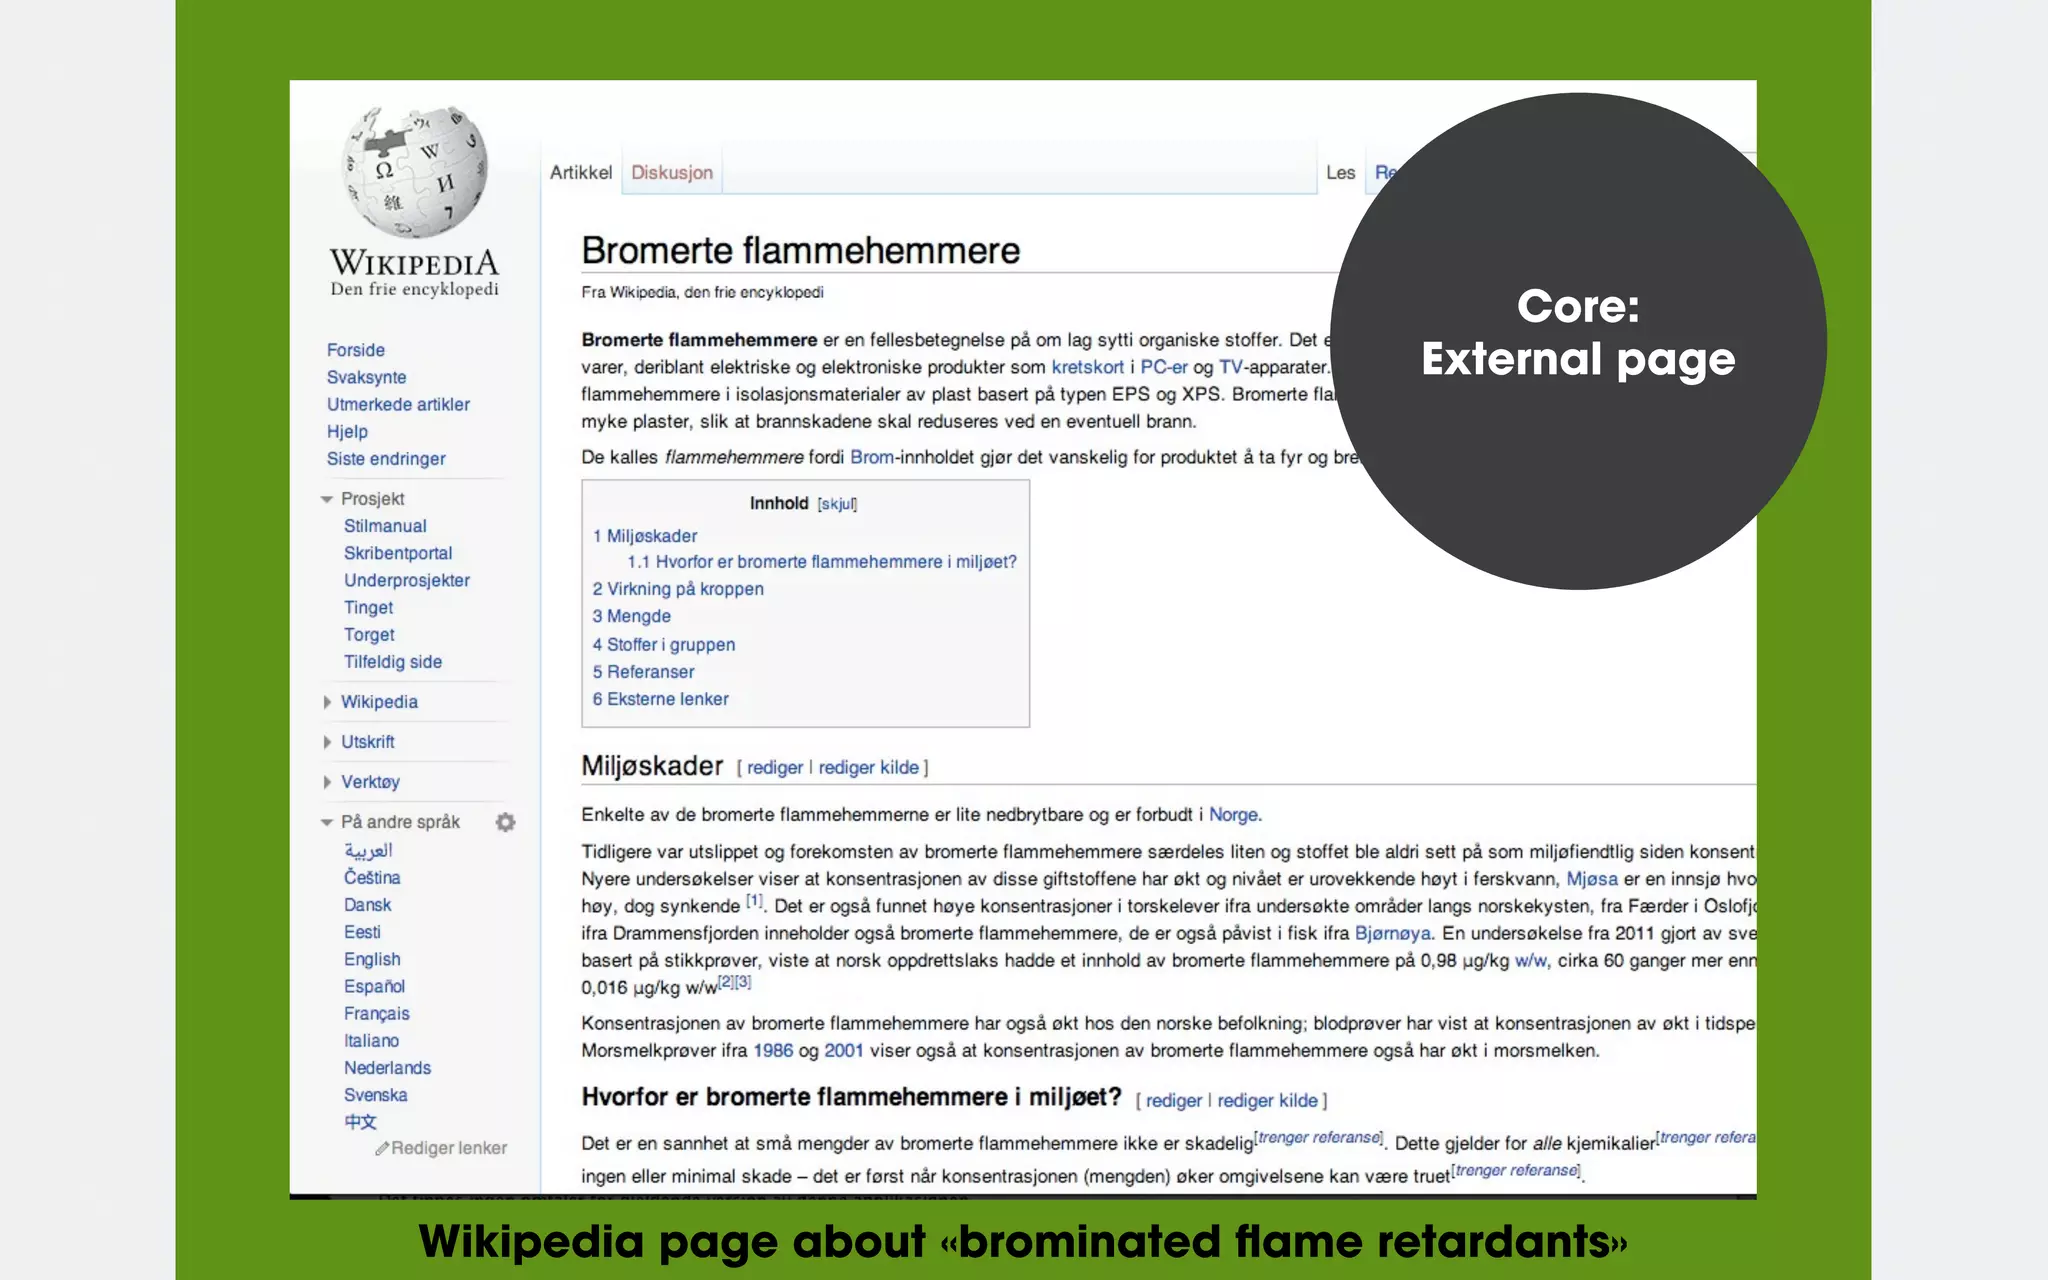Jump to 1.1 Hvorfor er bromerte contents entry
The height and width of the screenshot is (1280, 2048).
pos(822,562)
